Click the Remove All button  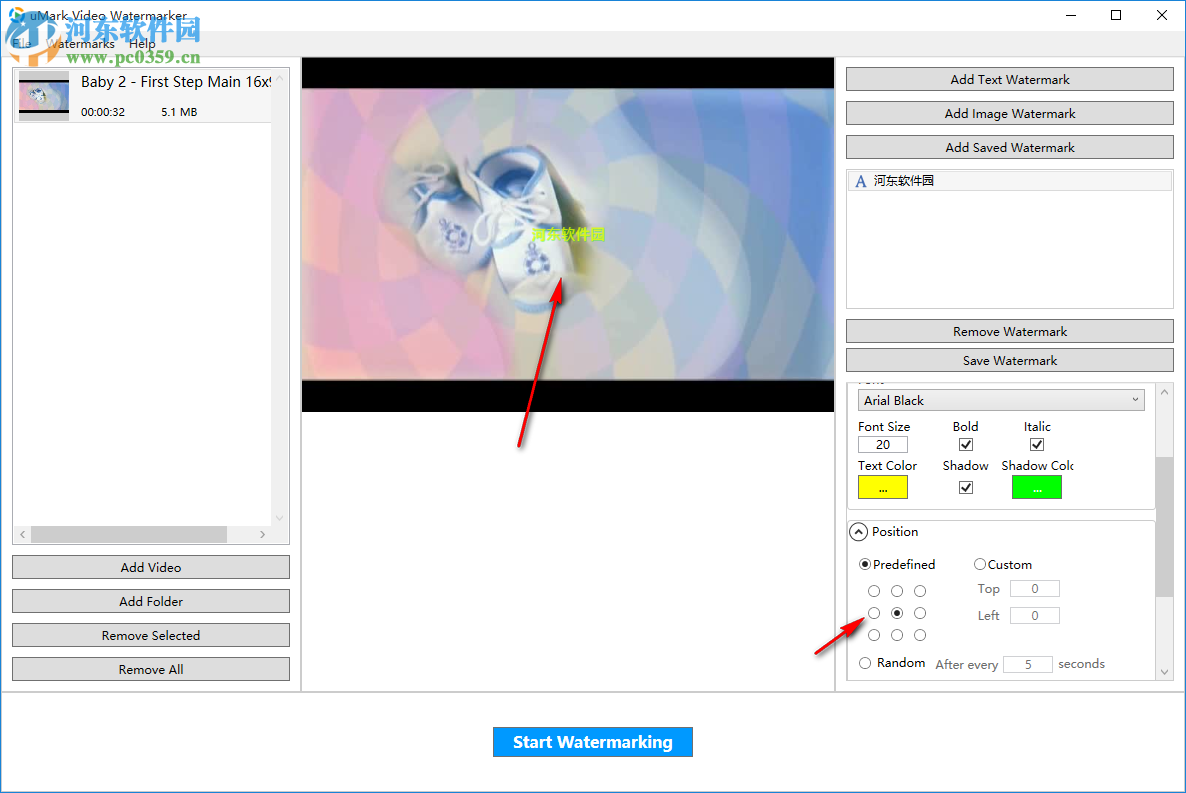pos(150,668)
